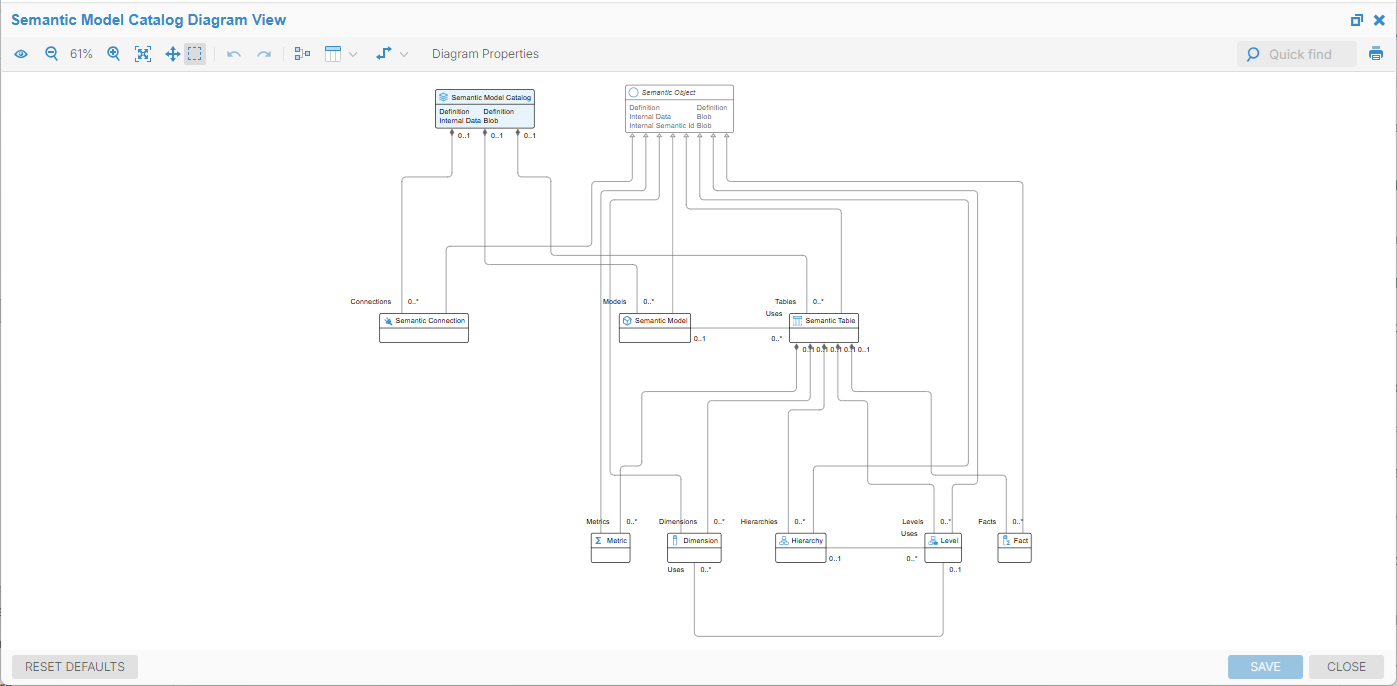Click the undo arrow
This screenshot has height=686, width=1397.
tap(234, 54)
